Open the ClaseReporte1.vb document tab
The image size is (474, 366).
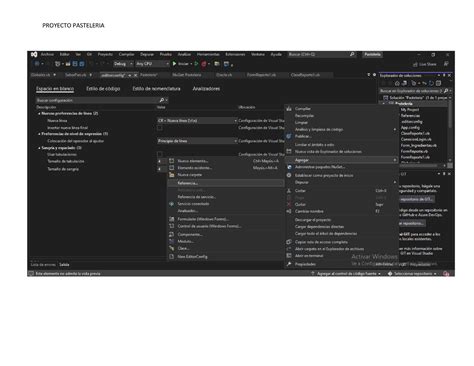[305, 75]
